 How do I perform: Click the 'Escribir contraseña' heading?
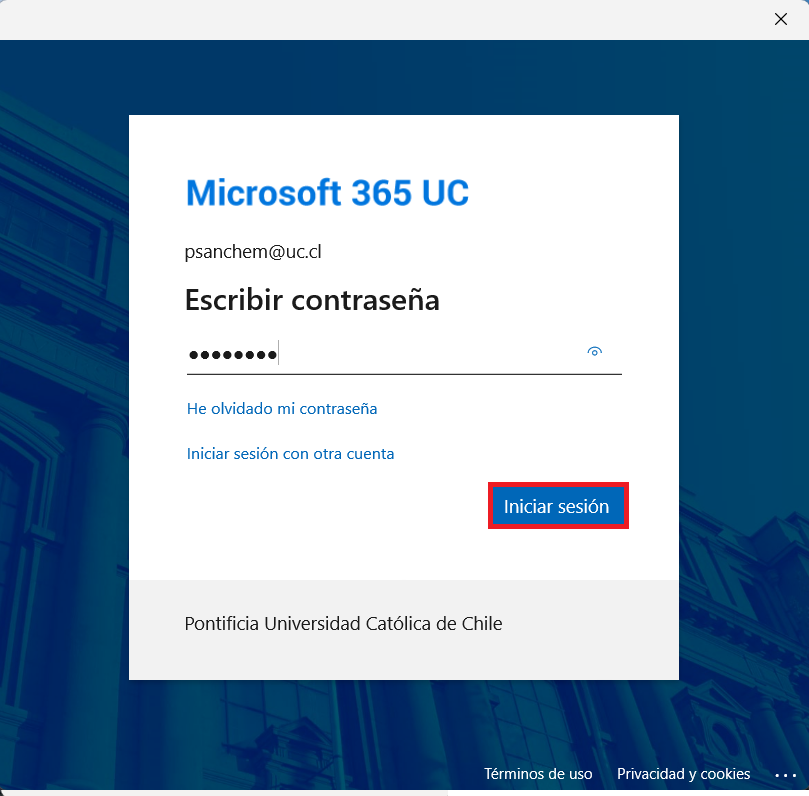(312, 300)
